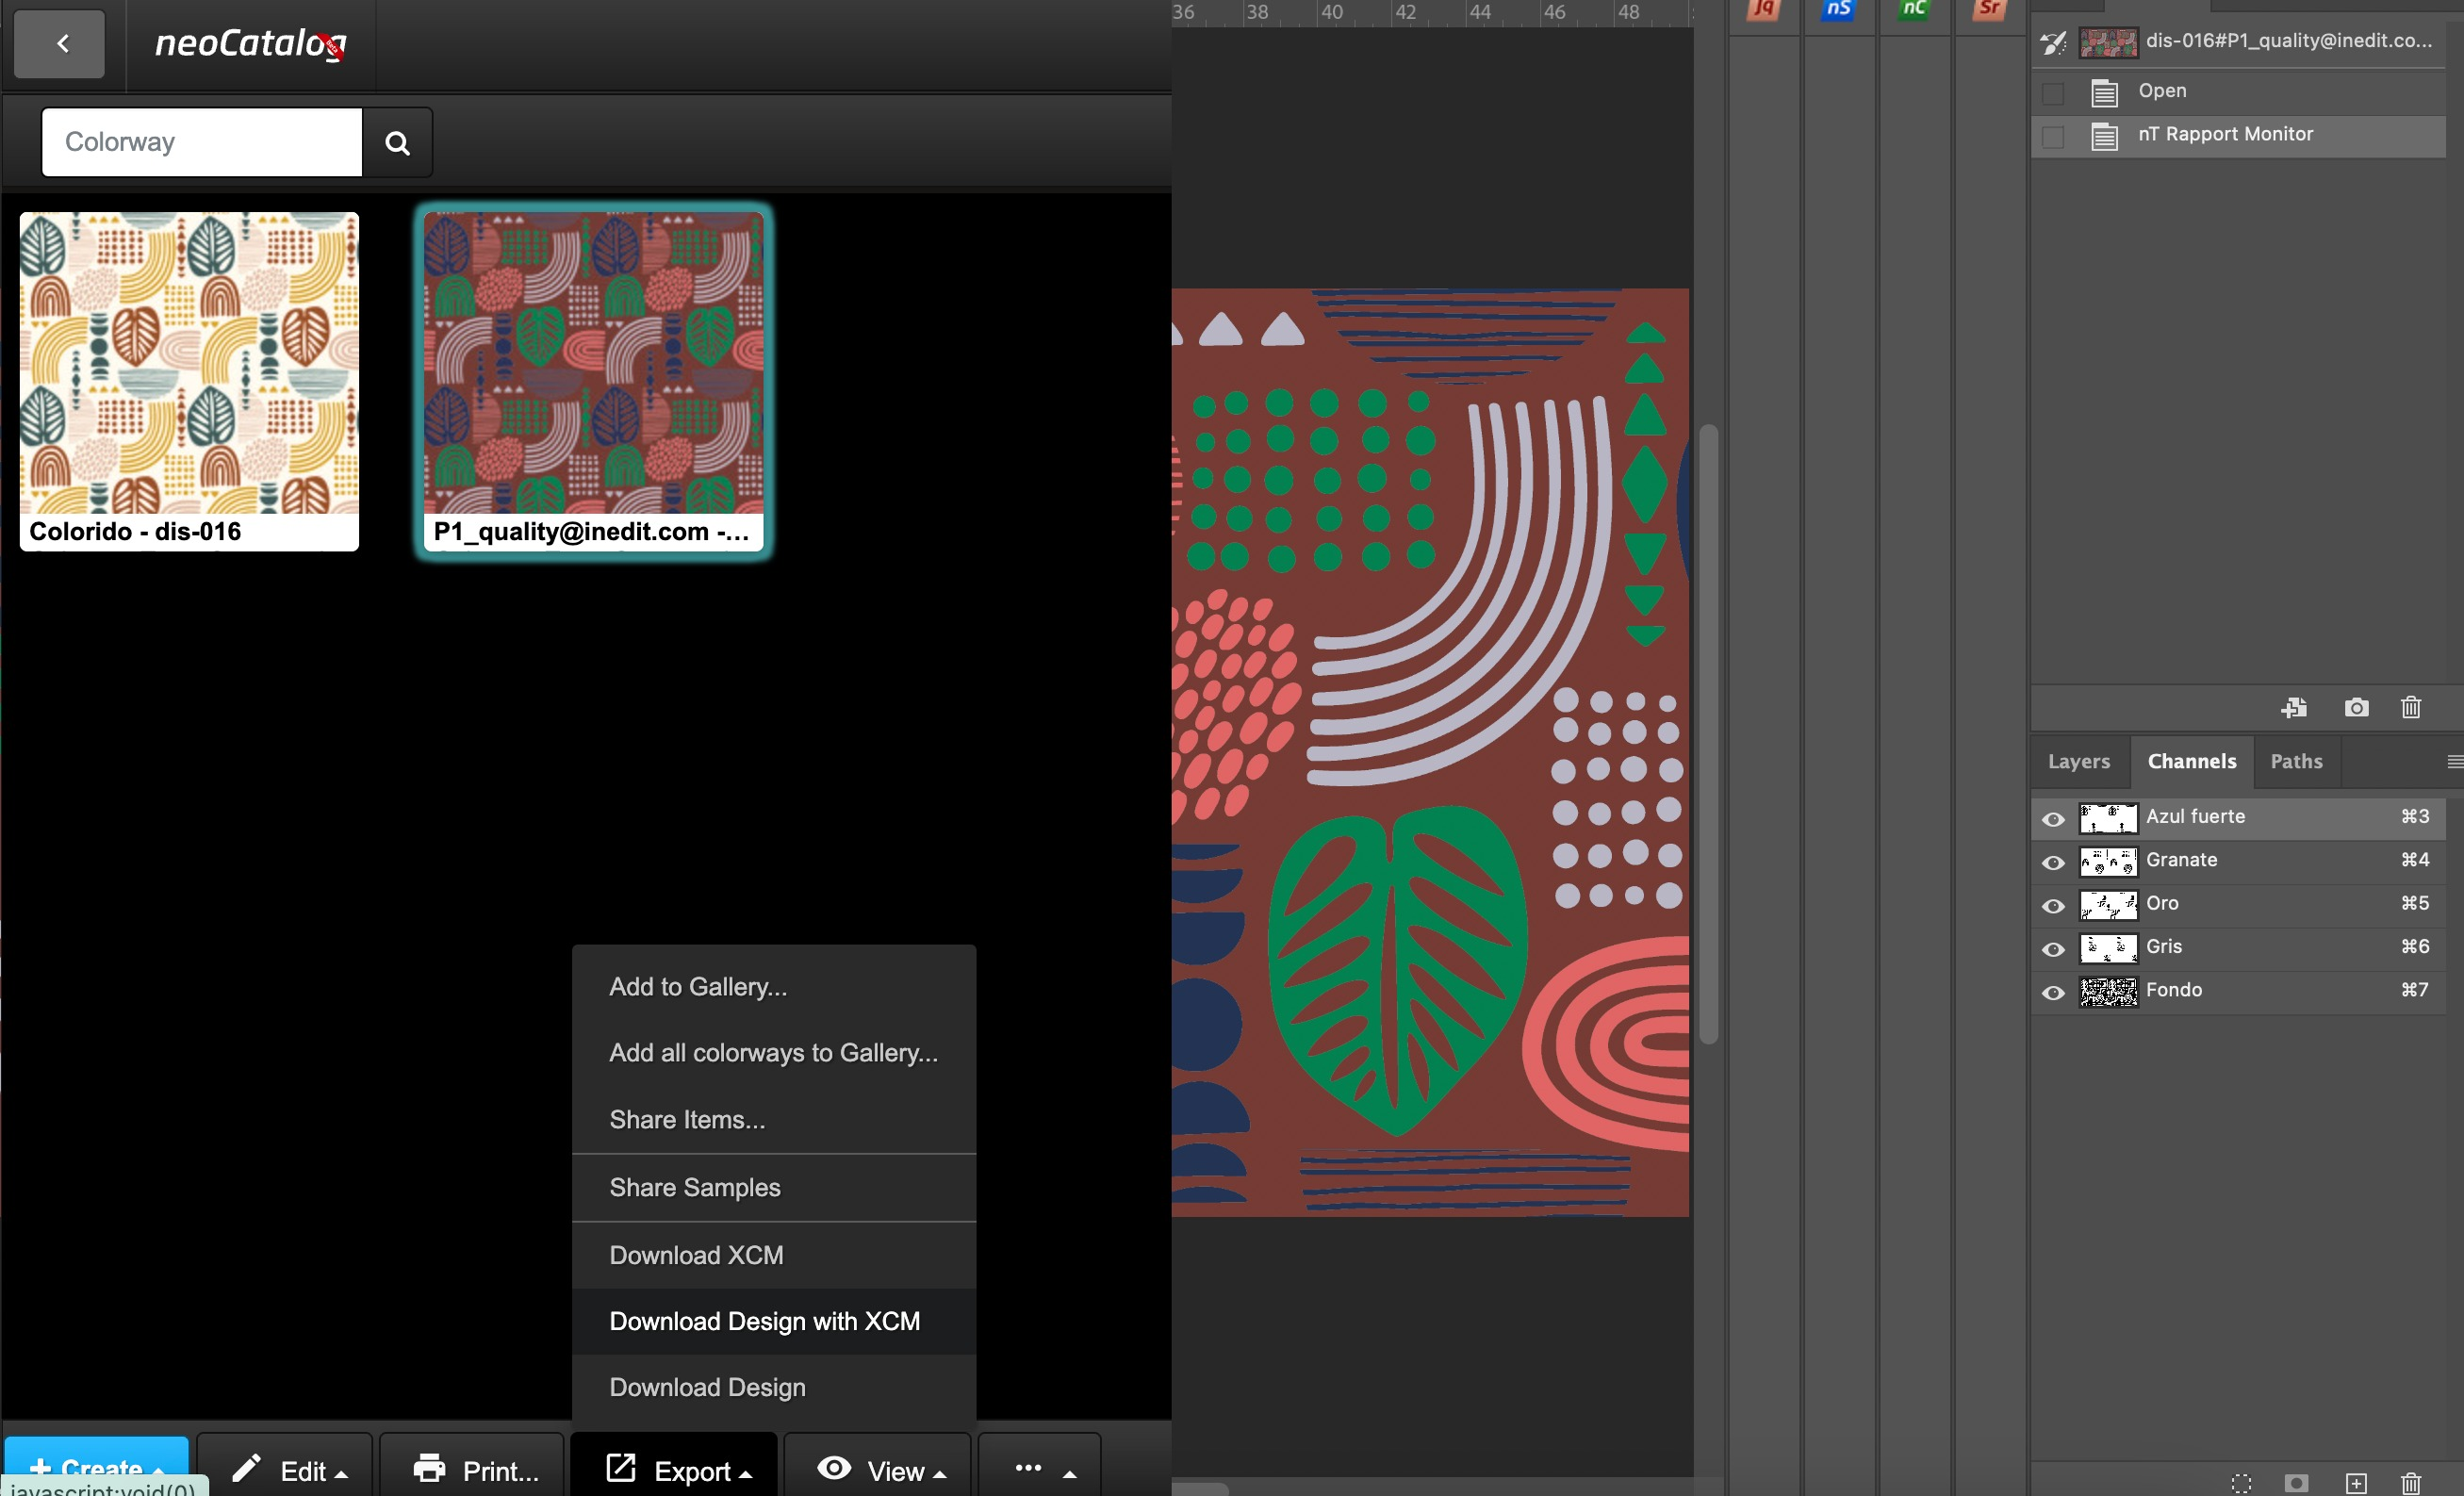
Task: Choose Share Samples from export menu
Action: coord(694,1187)
